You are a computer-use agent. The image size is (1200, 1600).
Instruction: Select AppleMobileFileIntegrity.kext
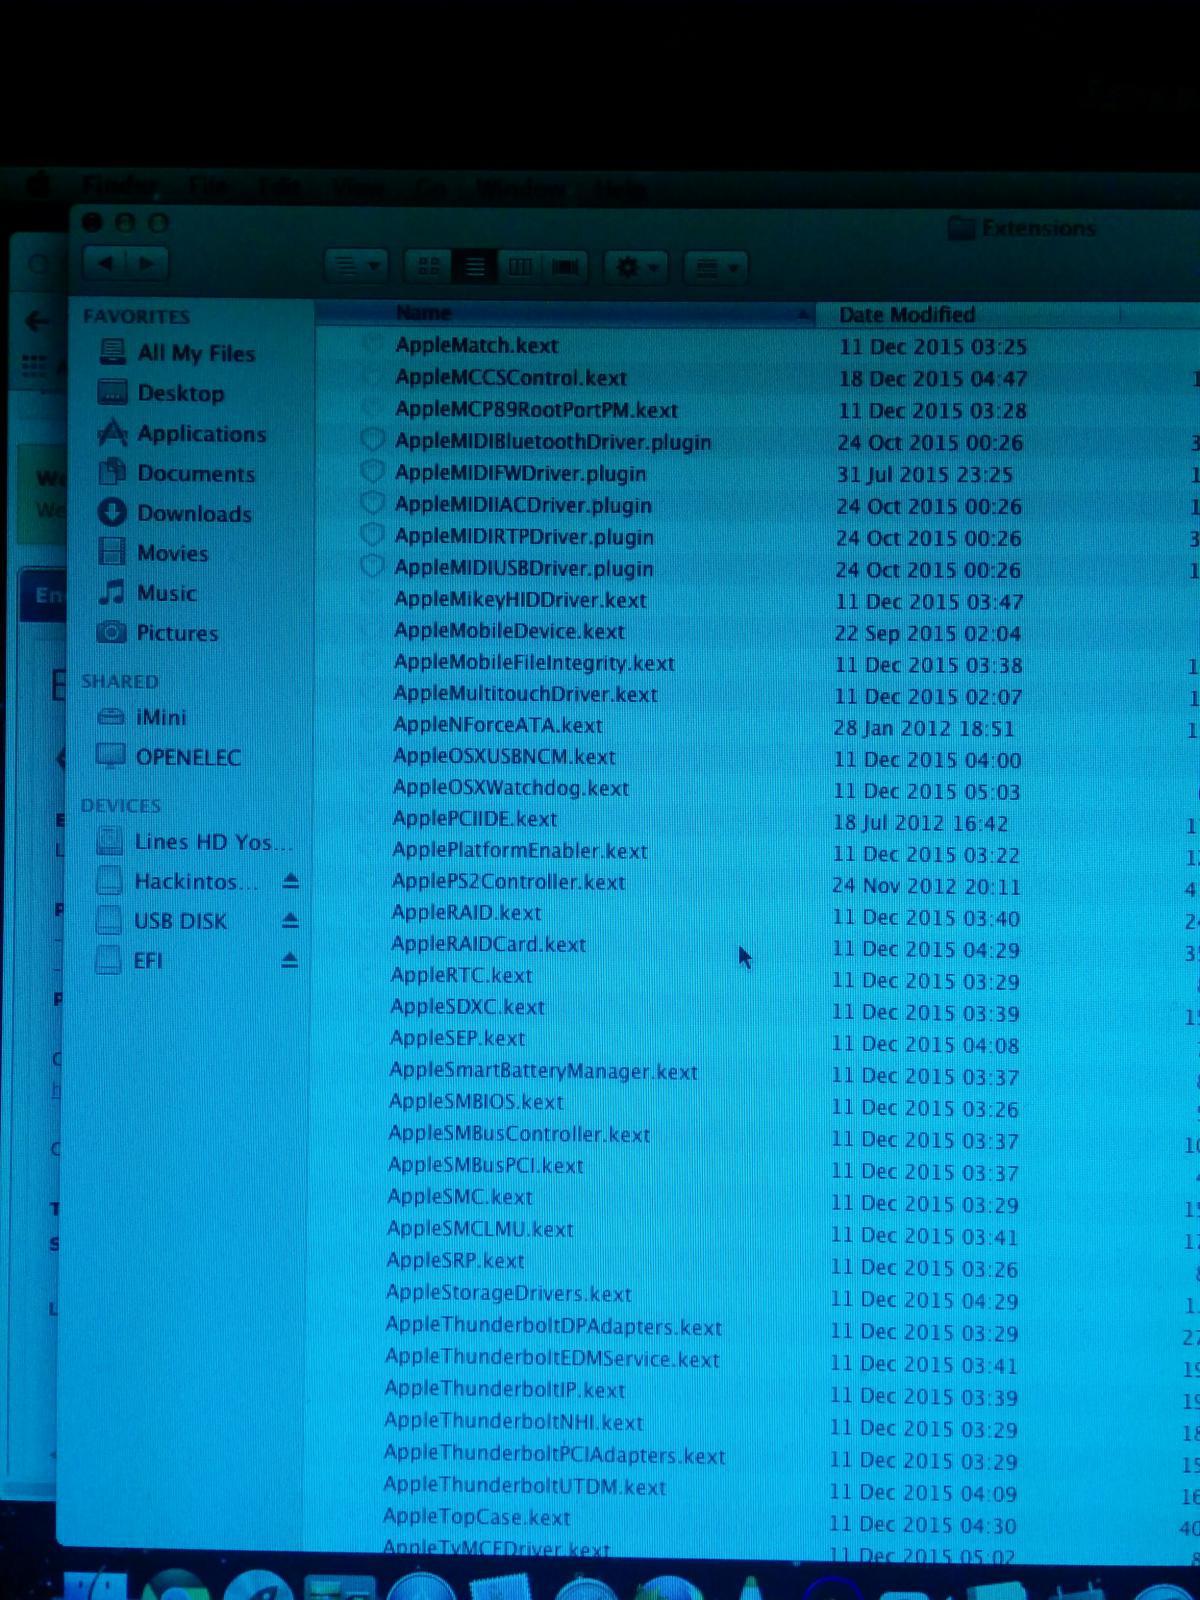pos(534,663)
